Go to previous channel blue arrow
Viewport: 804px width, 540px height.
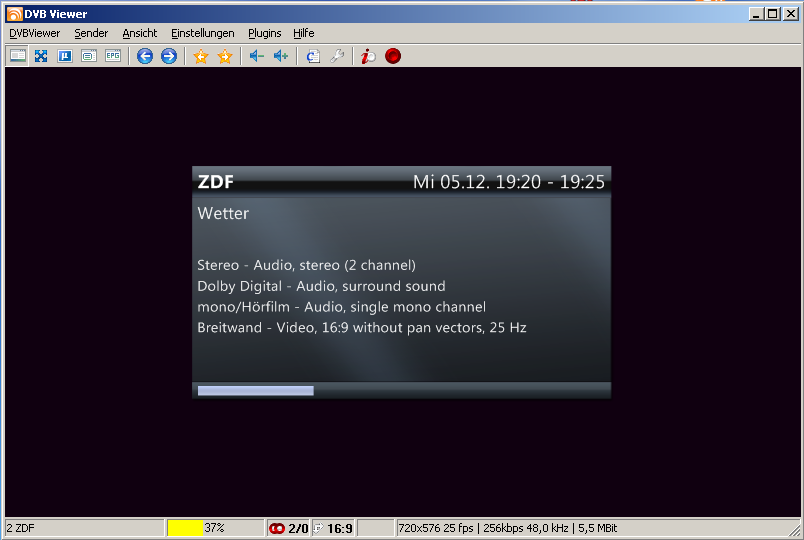(145, 56)
